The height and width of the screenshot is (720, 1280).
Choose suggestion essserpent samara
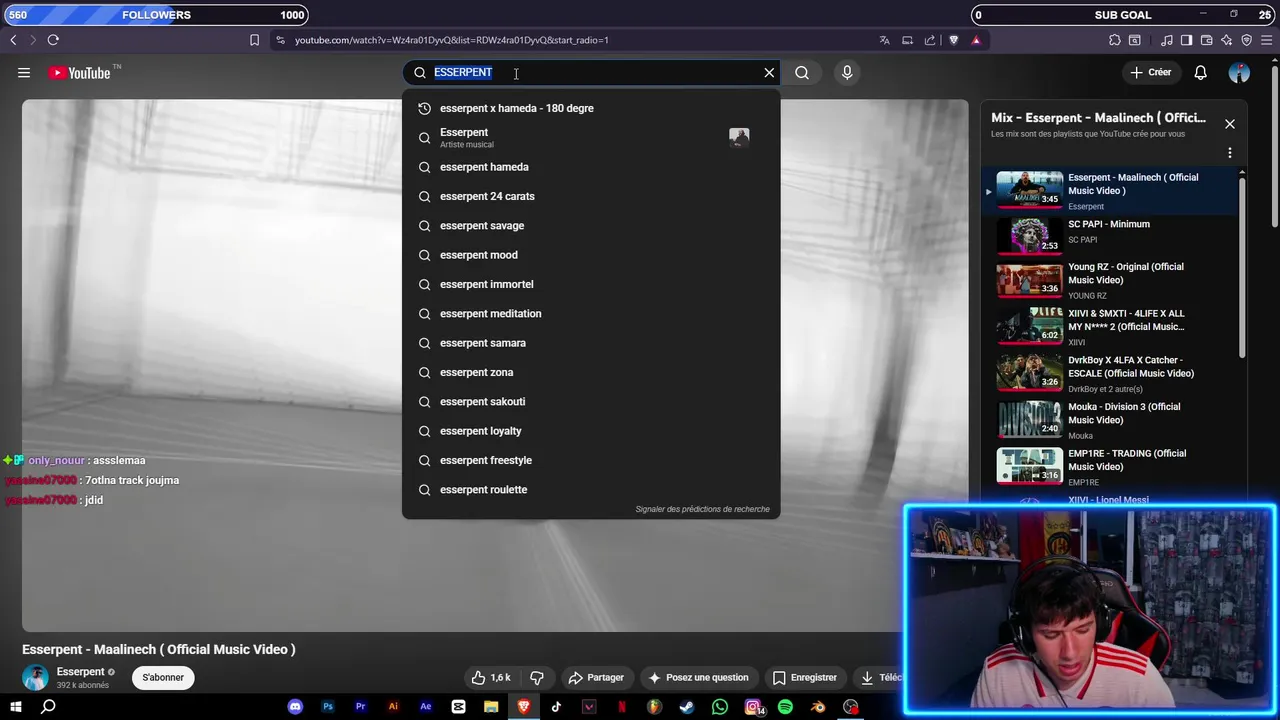pos(591,343)
